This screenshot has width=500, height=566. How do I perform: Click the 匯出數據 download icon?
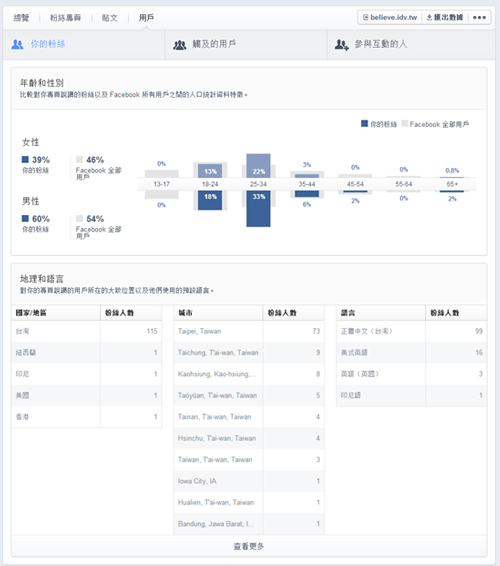429,17
